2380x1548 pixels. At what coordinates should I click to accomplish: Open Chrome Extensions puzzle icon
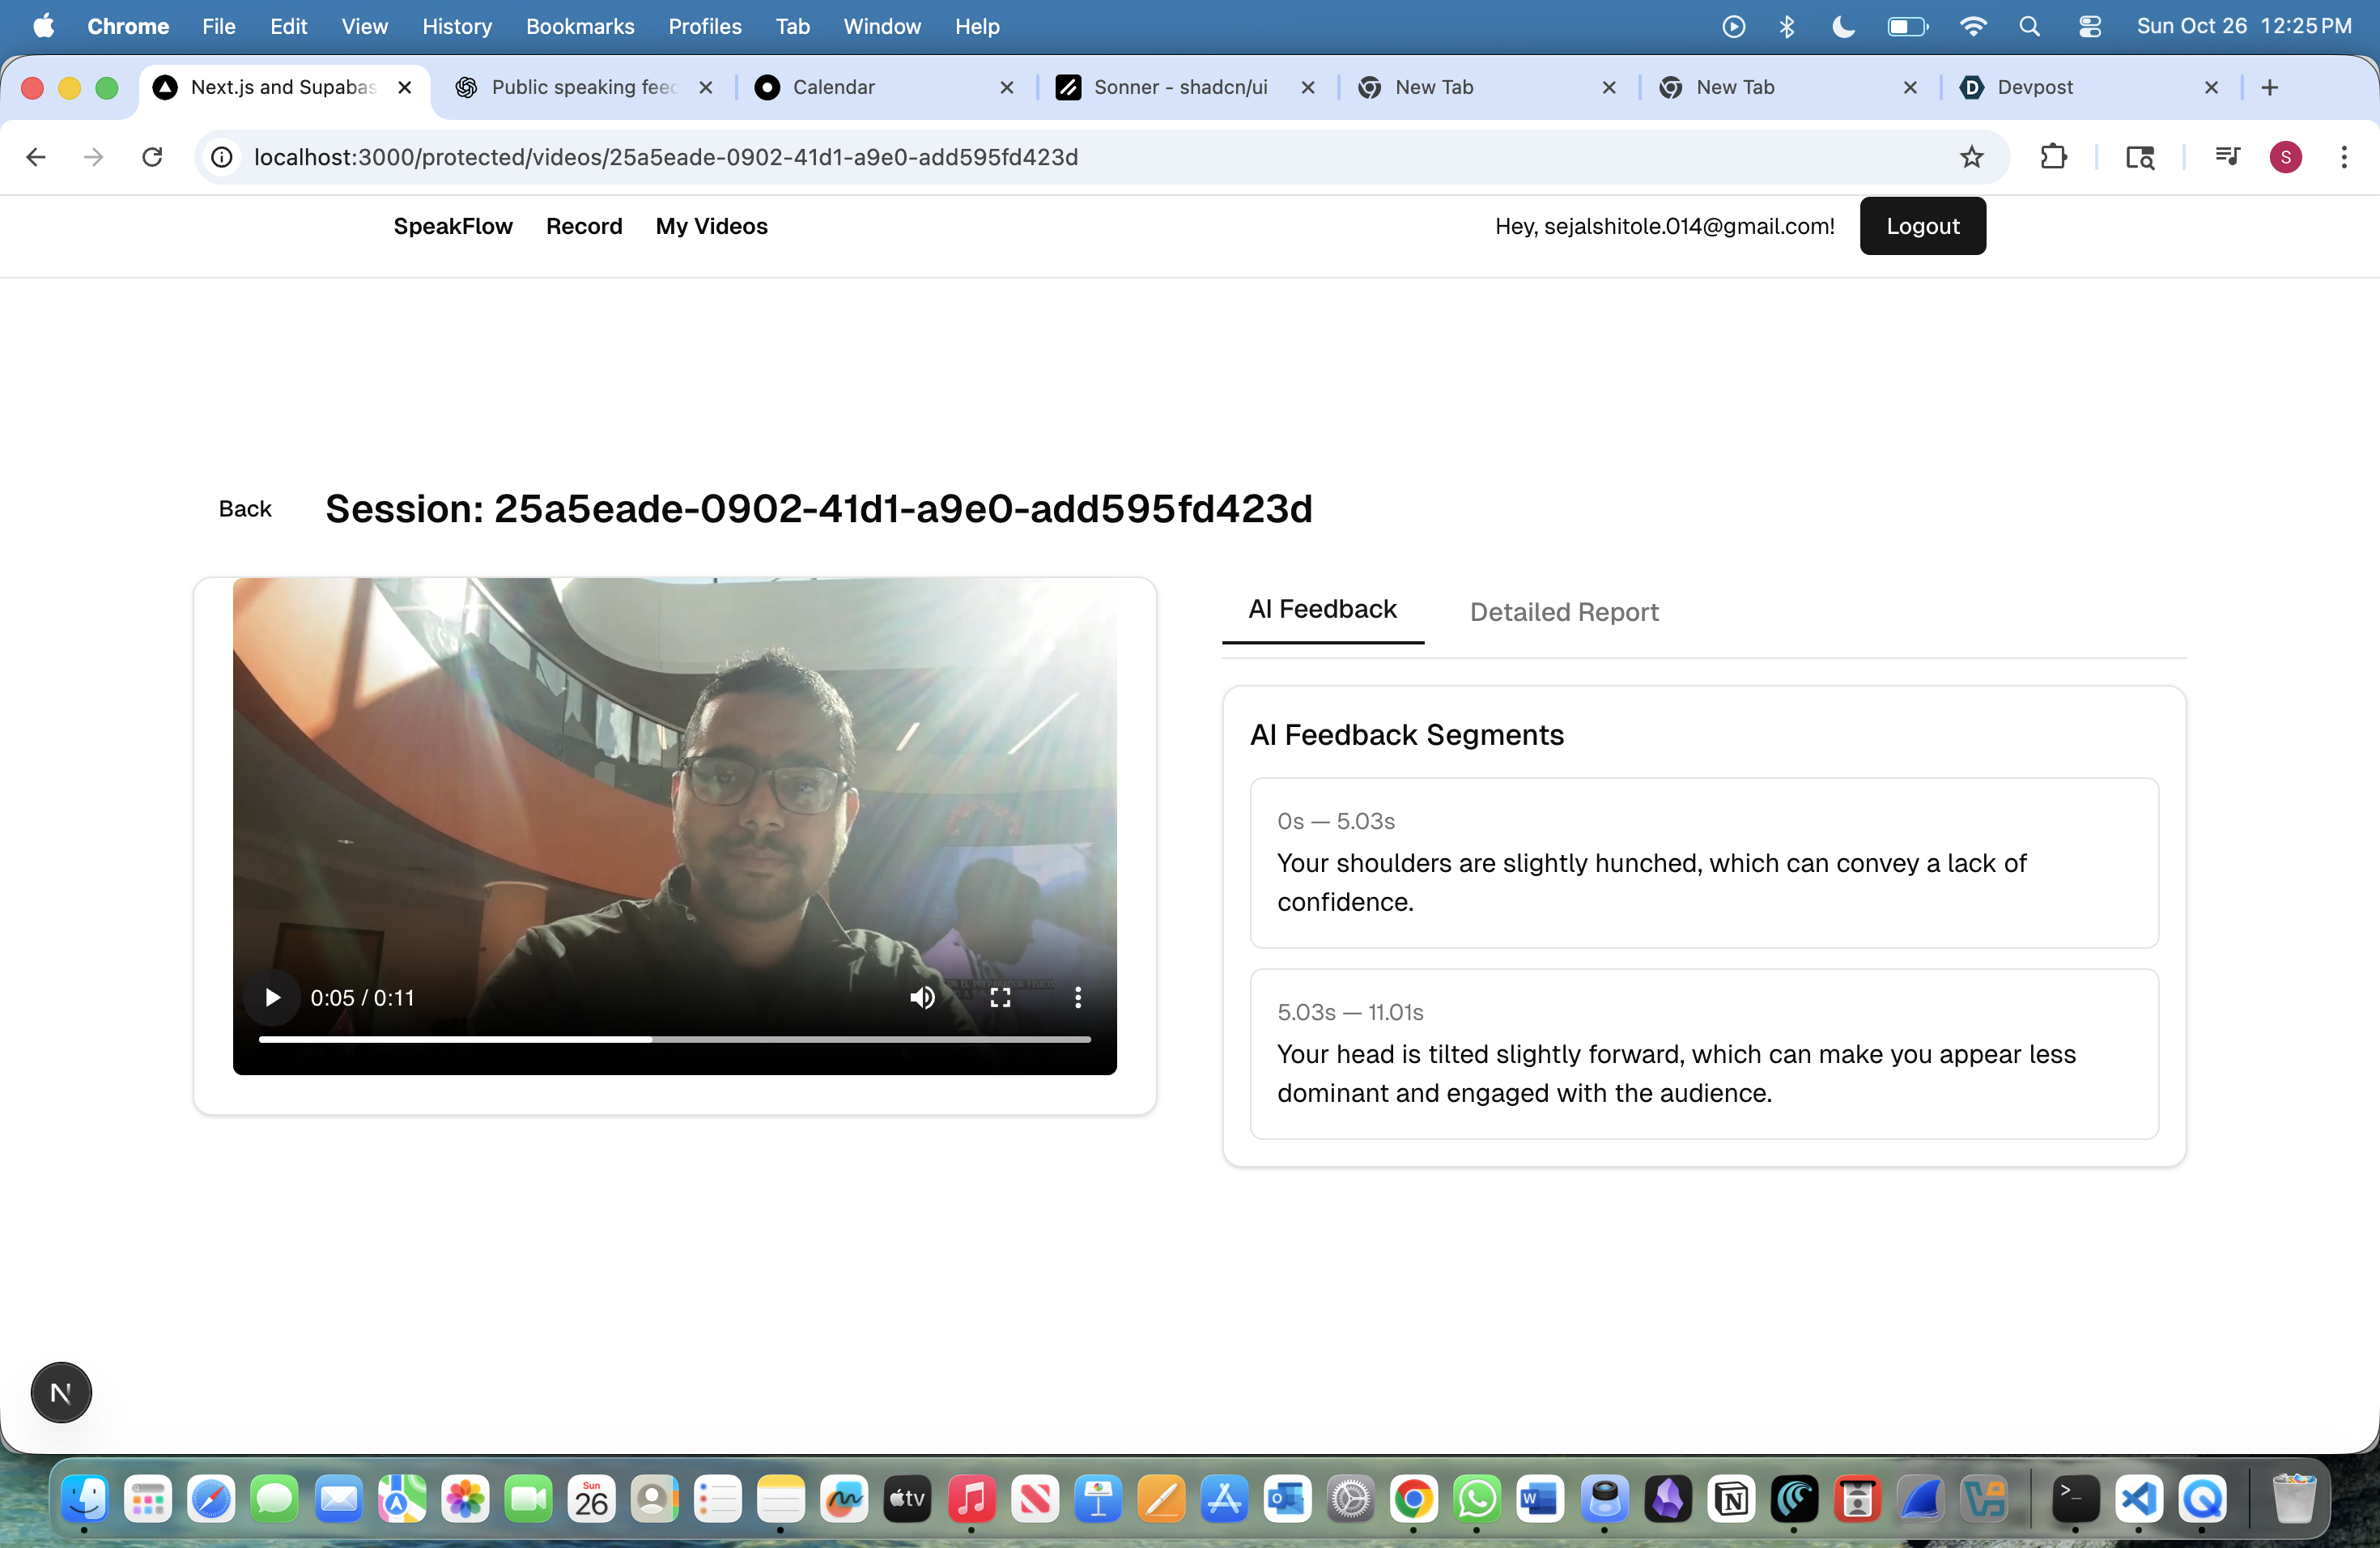[x=2053, y=157]
